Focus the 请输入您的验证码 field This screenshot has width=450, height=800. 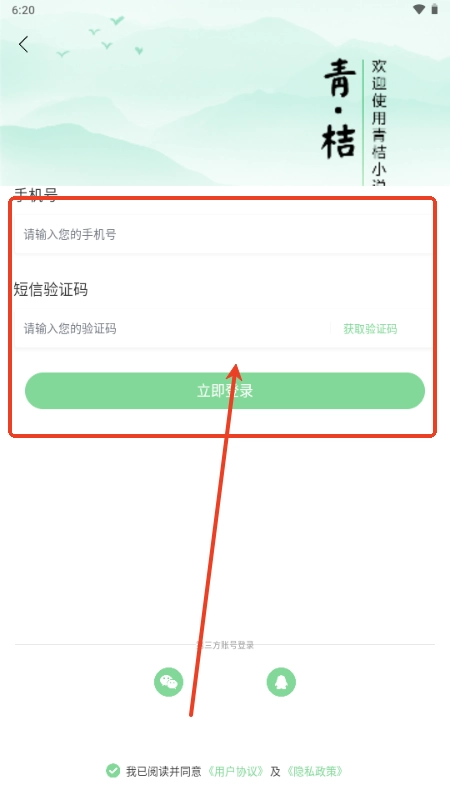coord(171,329)
